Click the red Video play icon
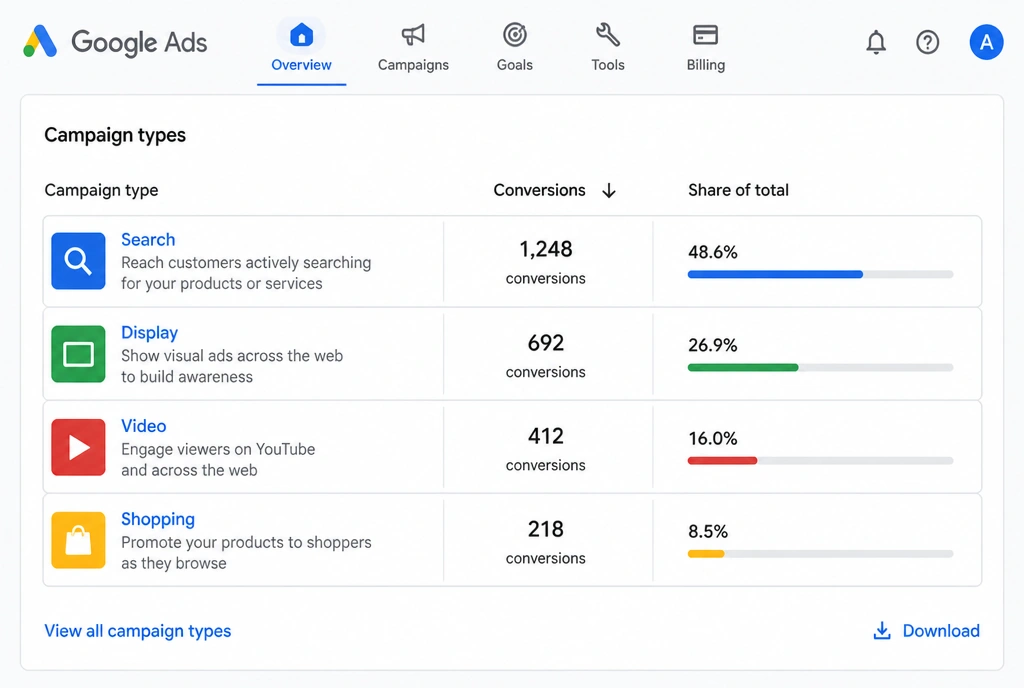This screenshot has height=688, width=1024. (78, 447)
